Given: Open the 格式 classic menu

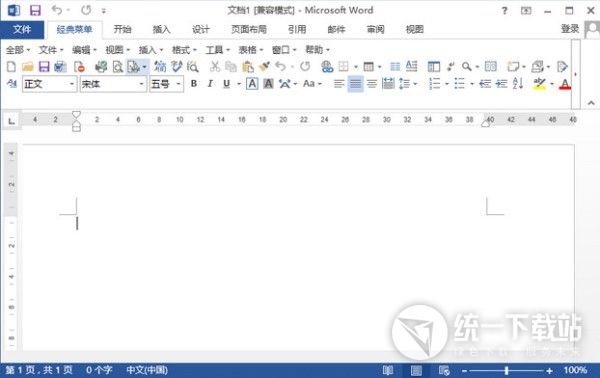Looking at the screenshot, I should pyautogui.click(x=184, y=50).
